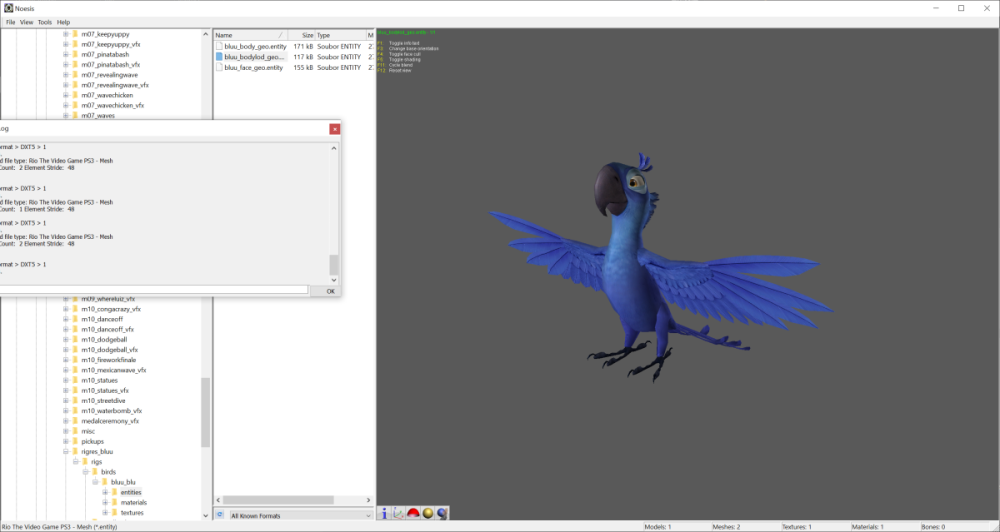Image resolution: width=1000 pixels, height=532 pixels.
Task: Expand the m07_keepyuppy_vfx folder node
Action: (x=66, y=45)
